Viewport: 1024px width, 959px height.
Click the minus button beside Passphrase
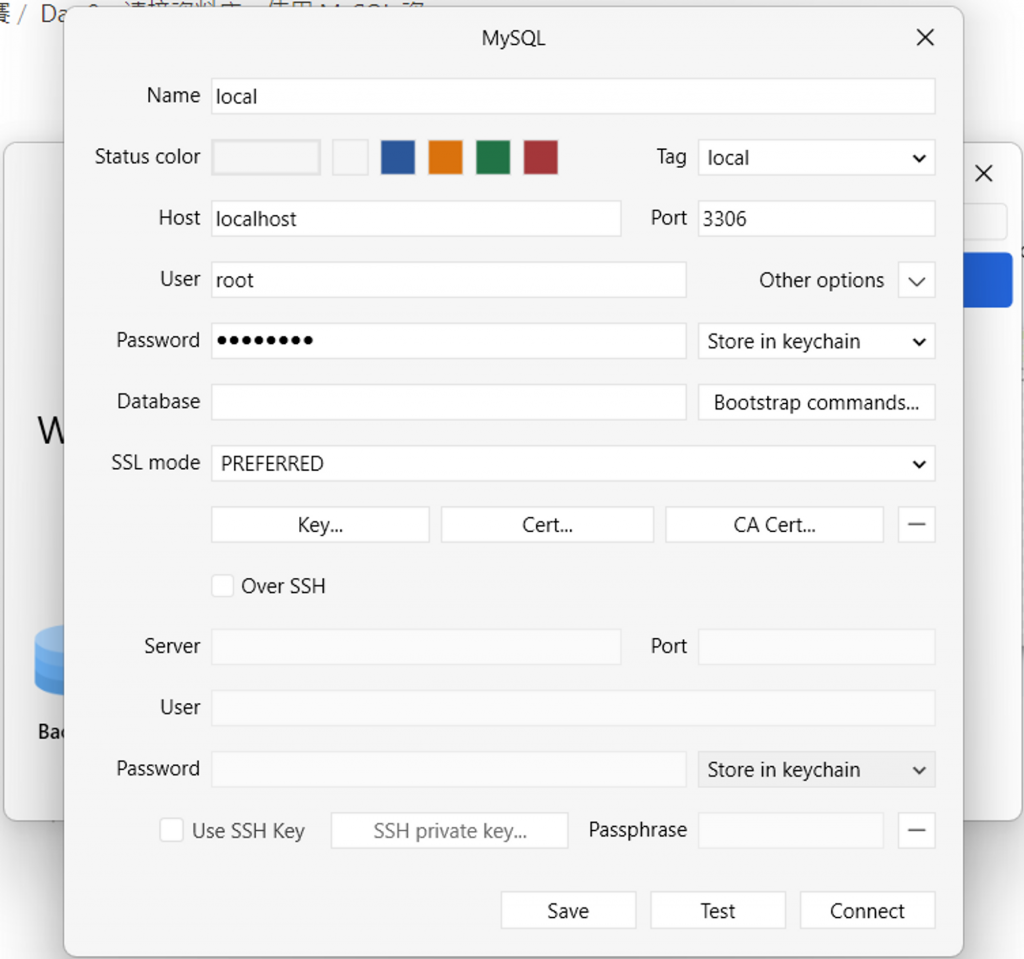point(916,830)
